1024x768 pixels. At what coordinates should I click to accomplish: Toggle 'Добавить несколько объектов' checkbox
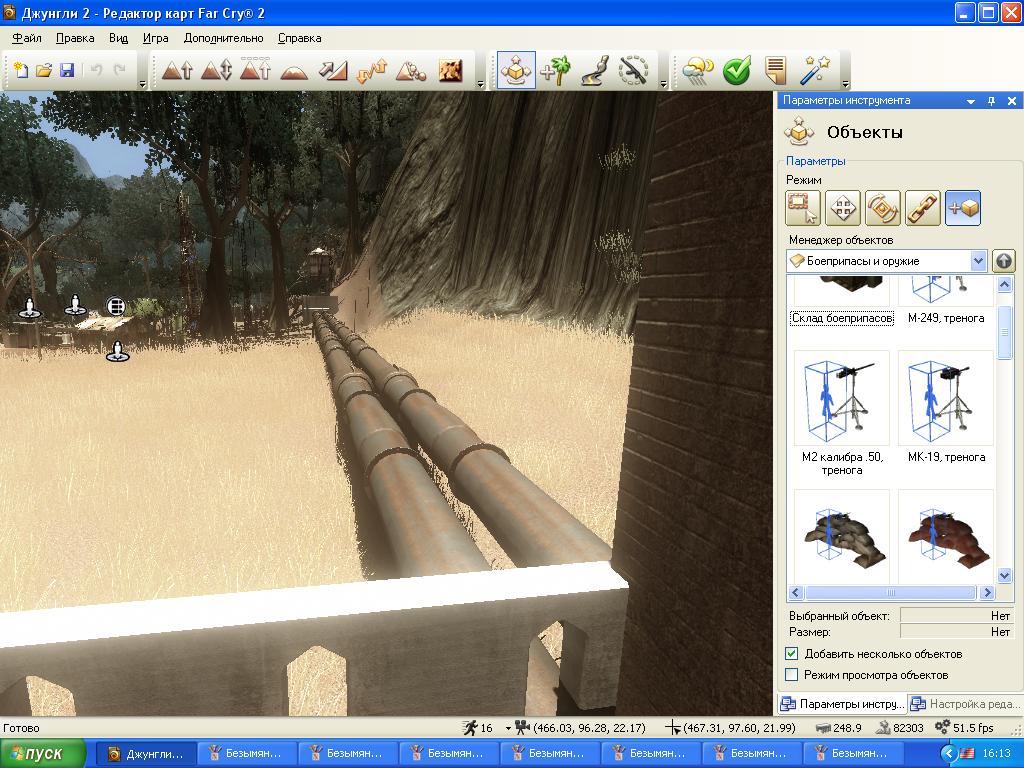[792, 654]
